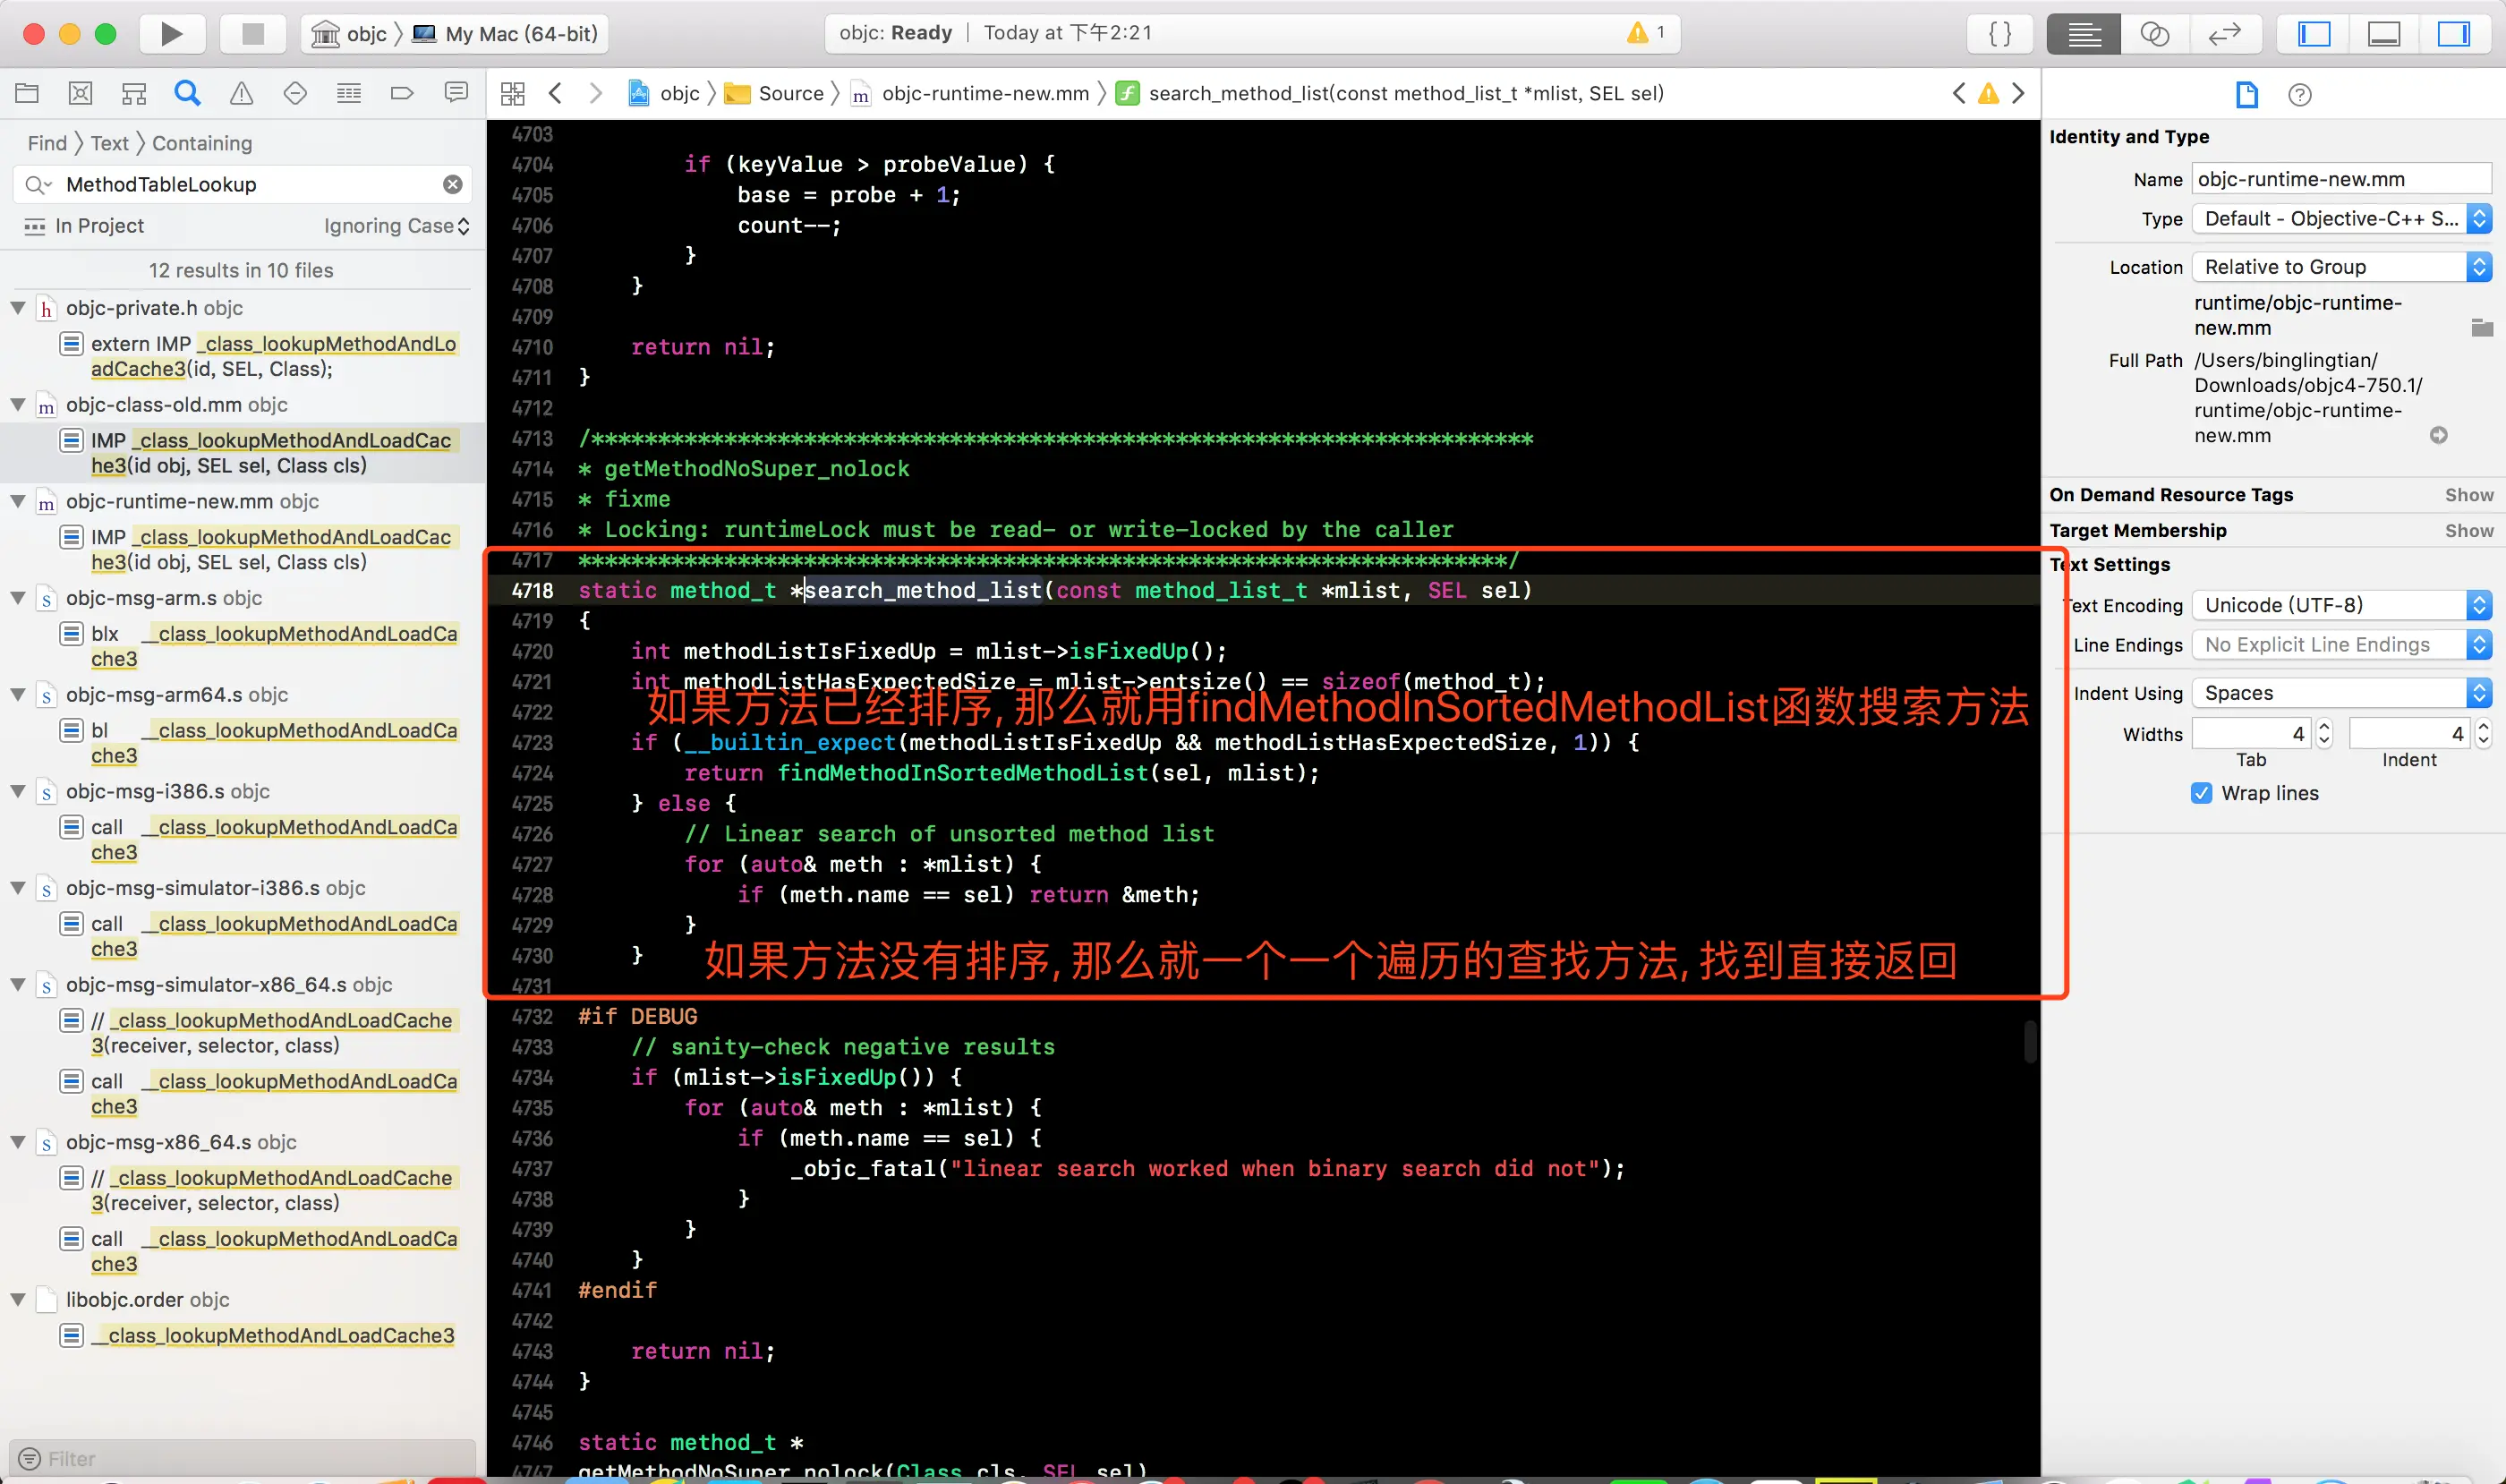
Task: Increment the Tab width stepper
Action: 2324,726
